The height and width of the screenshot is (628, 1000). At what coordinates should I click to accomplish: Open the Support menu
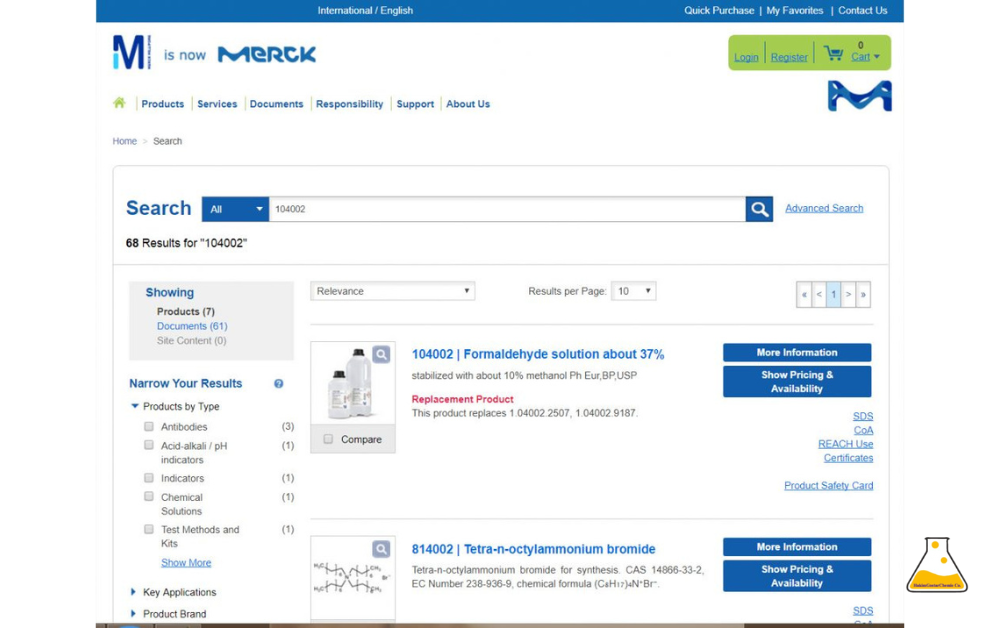[x=415, y=104]
